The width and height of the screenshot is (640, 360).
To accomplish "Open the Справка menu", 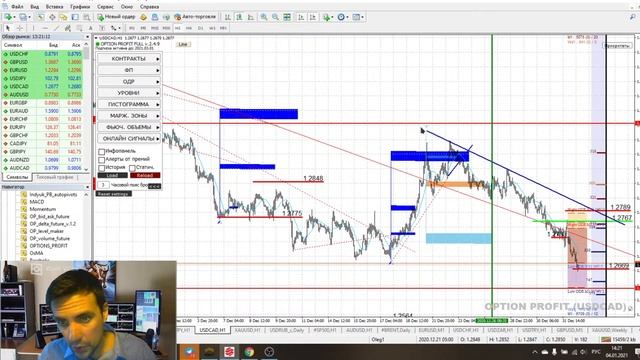I will point(149,7).
